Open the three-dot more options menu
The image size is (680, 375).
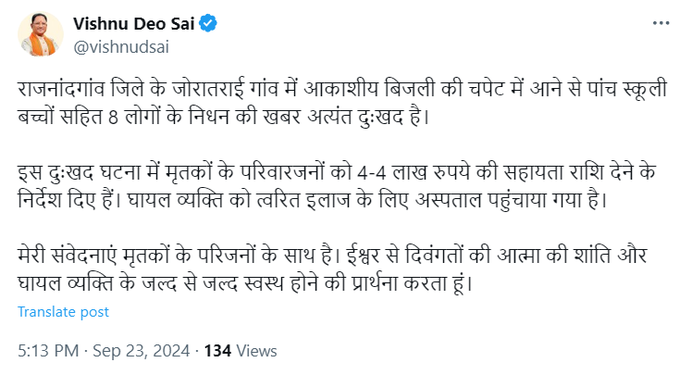661,23
